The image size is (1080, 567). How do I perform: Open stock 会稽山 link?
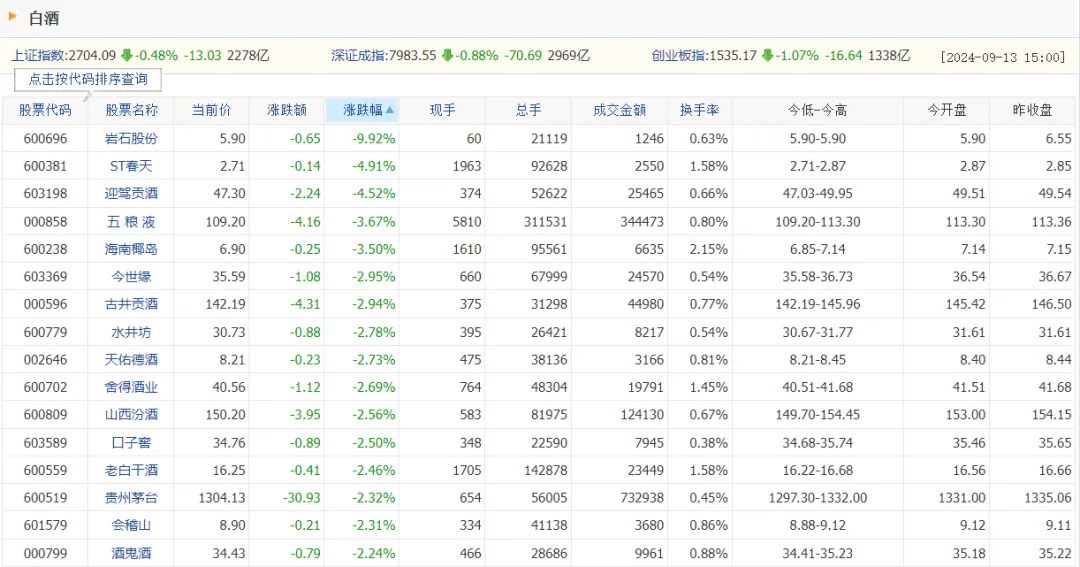coord(131,525)
